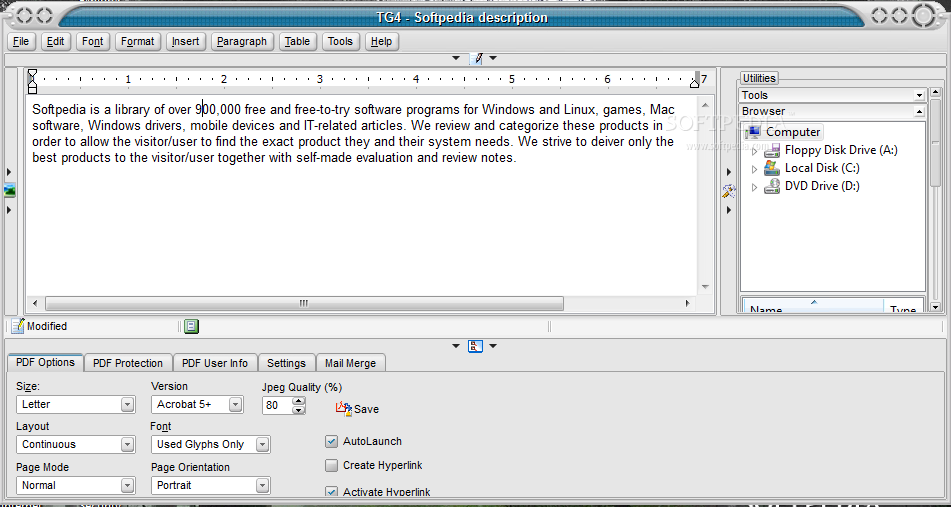Screen dimensions: 951x507
Task: Open the File menu
Action: pyautogui.click(x=21, y=41)
